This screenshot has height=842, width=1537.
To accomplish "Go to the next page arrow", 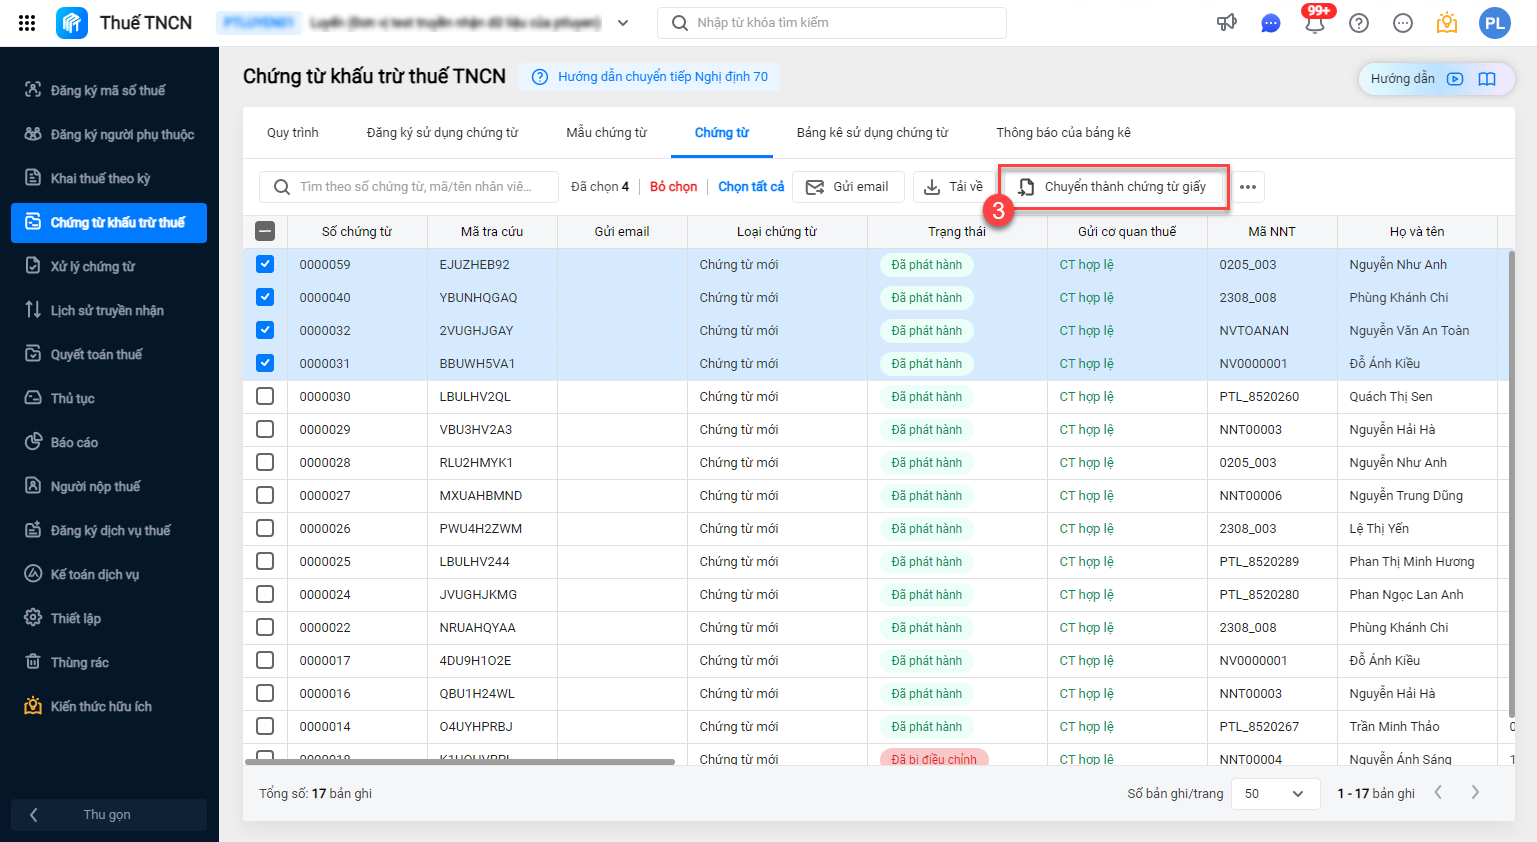I will tap(1474, 793).
